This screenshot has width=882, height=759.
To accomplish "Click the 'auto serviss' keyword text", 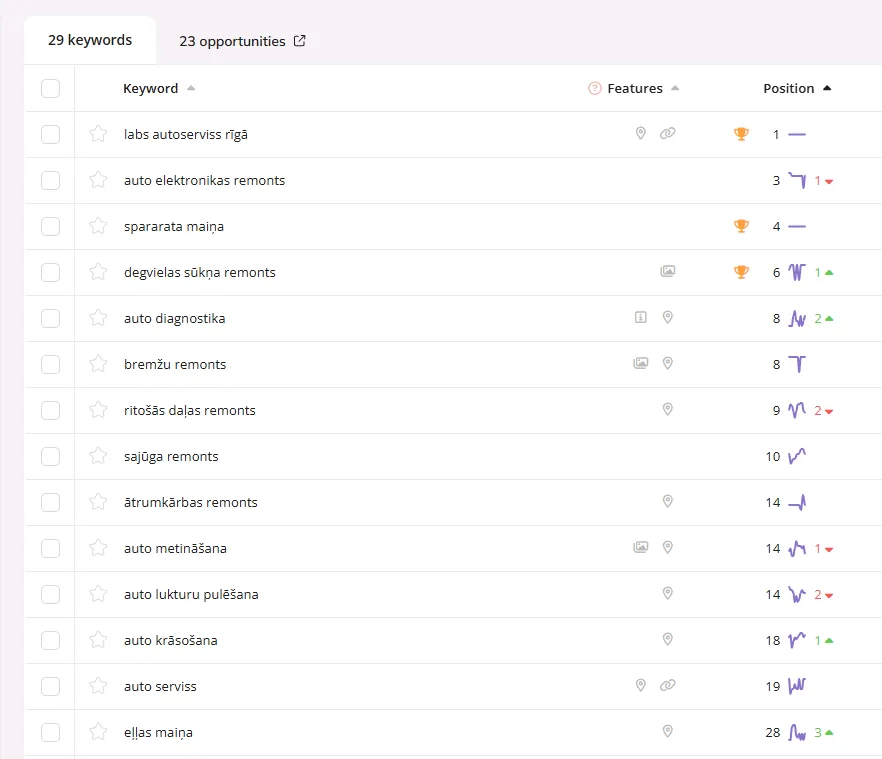I will (x=160, y=686).
